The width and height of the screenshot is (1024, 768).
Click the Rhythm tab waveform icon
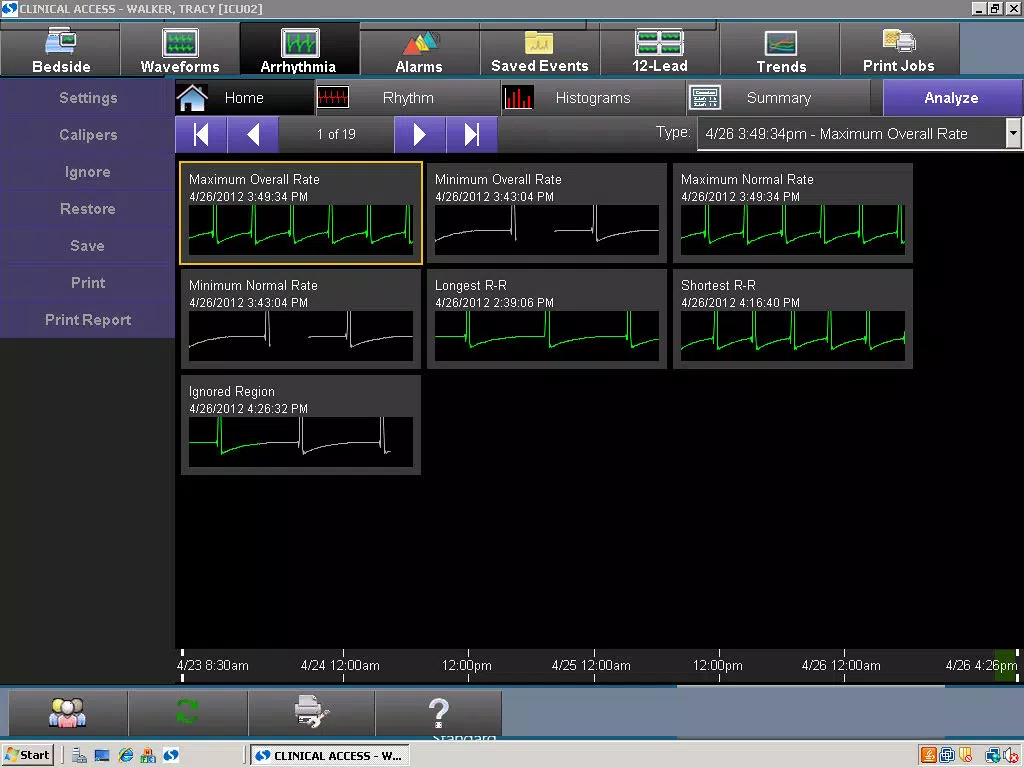point(332,98)
